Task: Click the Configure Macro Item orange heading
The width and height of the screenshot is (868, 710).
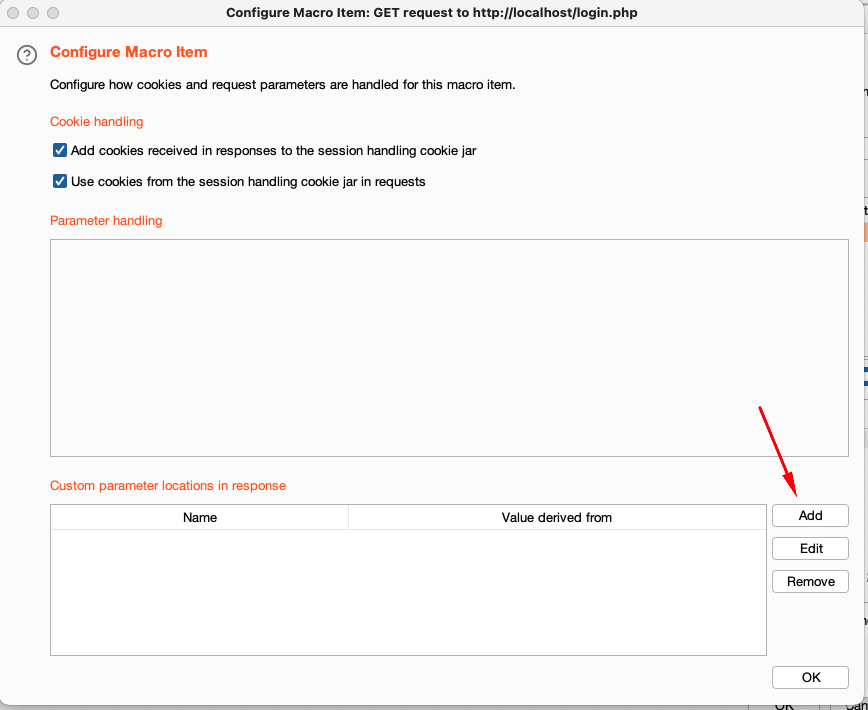Action: coord(128,52)
